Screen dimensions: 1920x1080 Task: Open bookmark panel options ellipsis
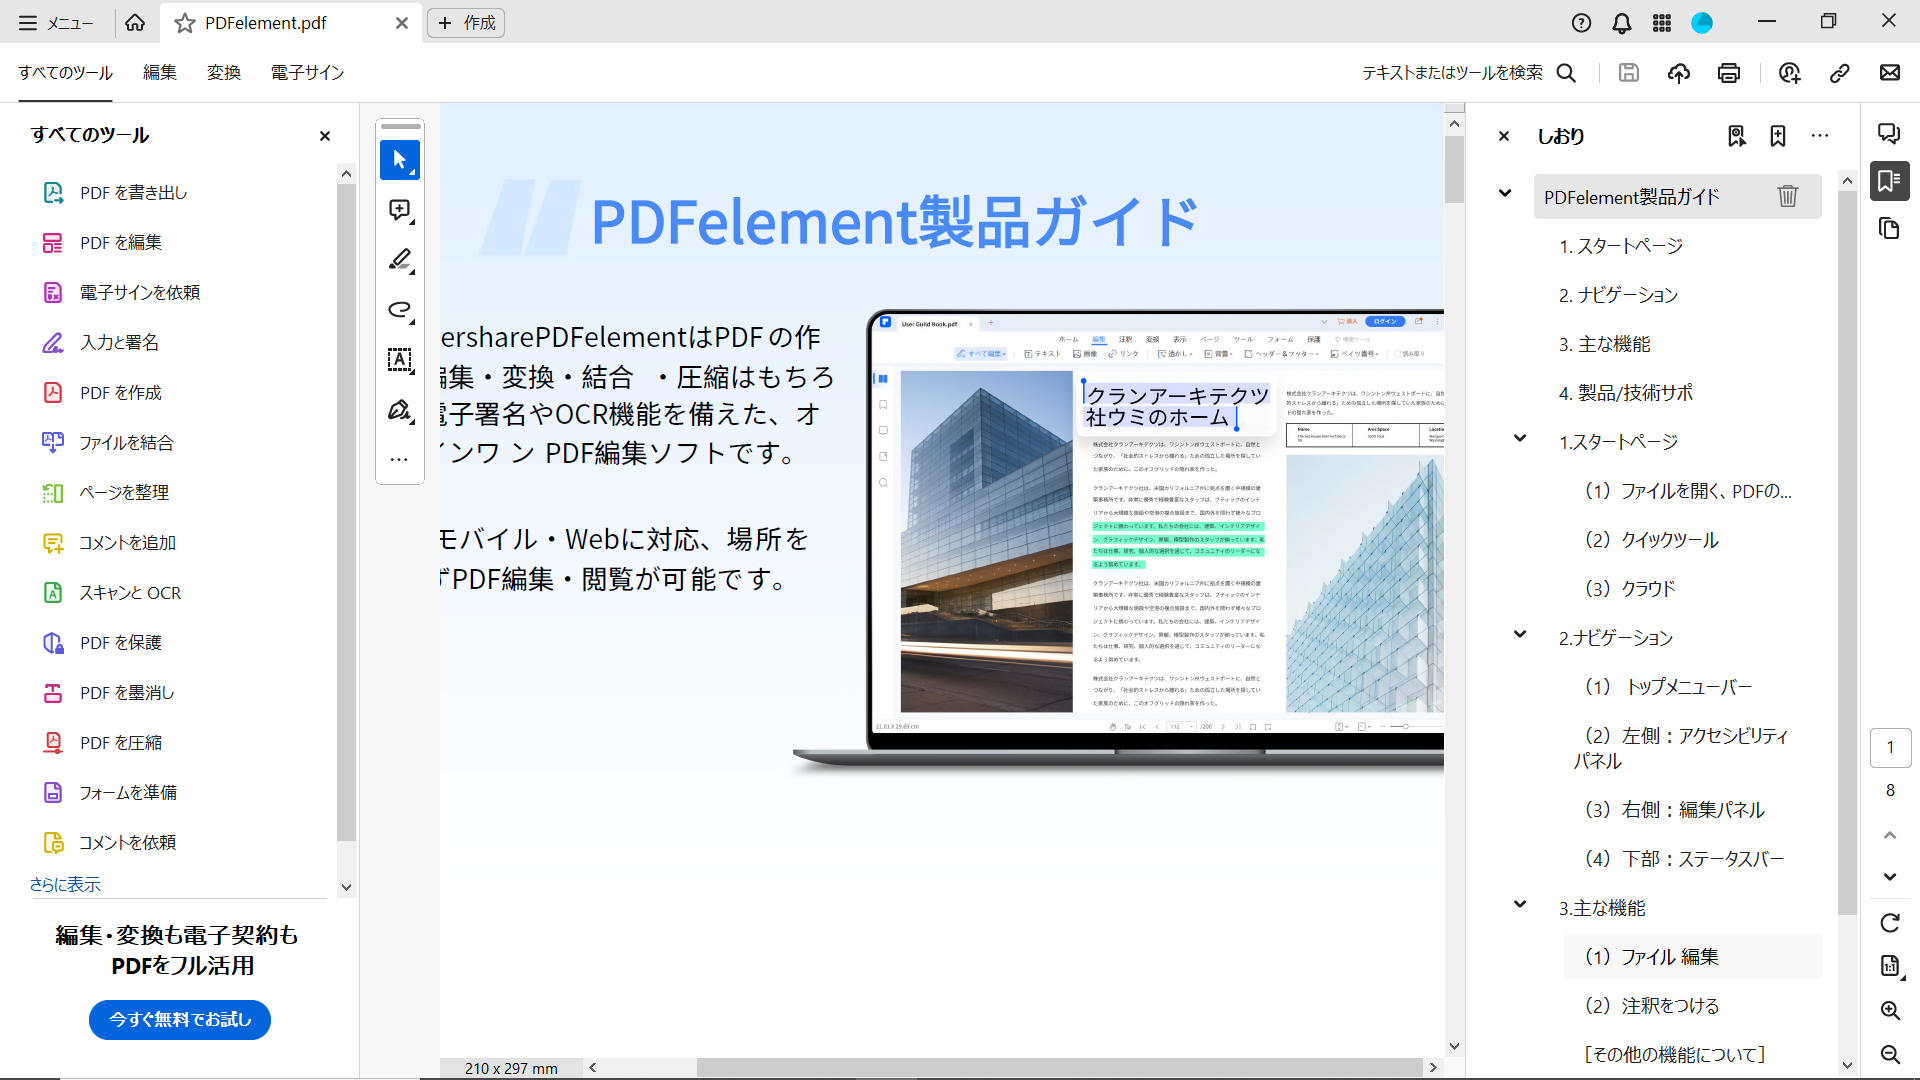click(1820, 136)
